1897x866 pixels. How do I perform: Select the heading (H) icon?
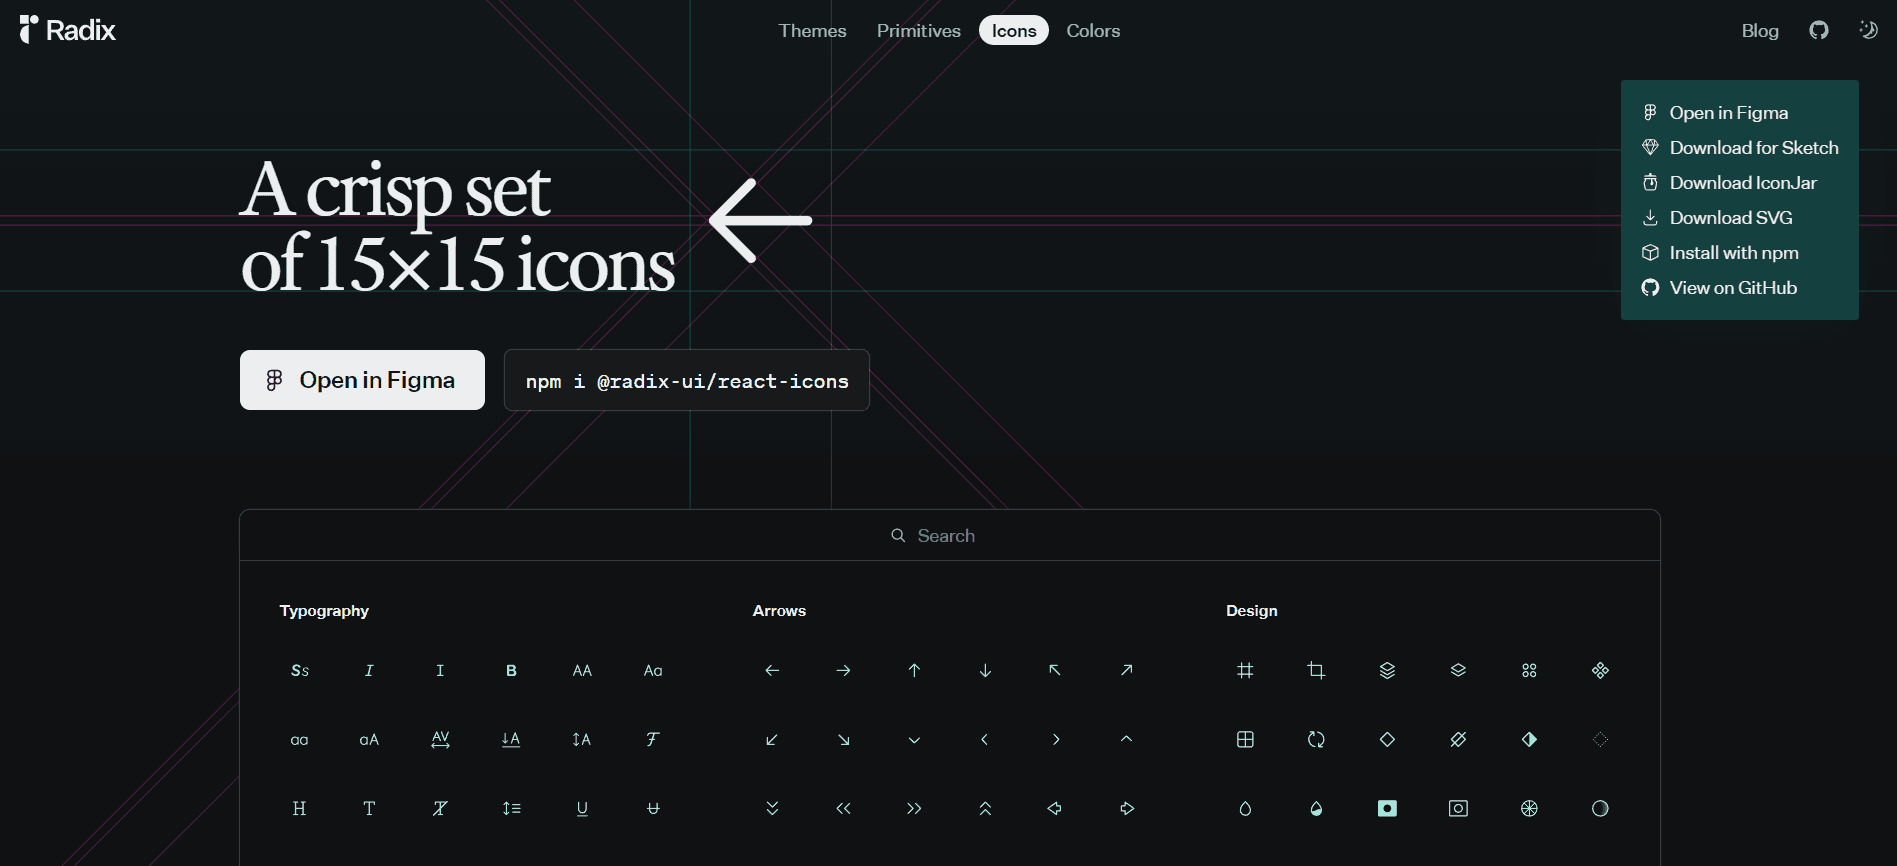299,808
